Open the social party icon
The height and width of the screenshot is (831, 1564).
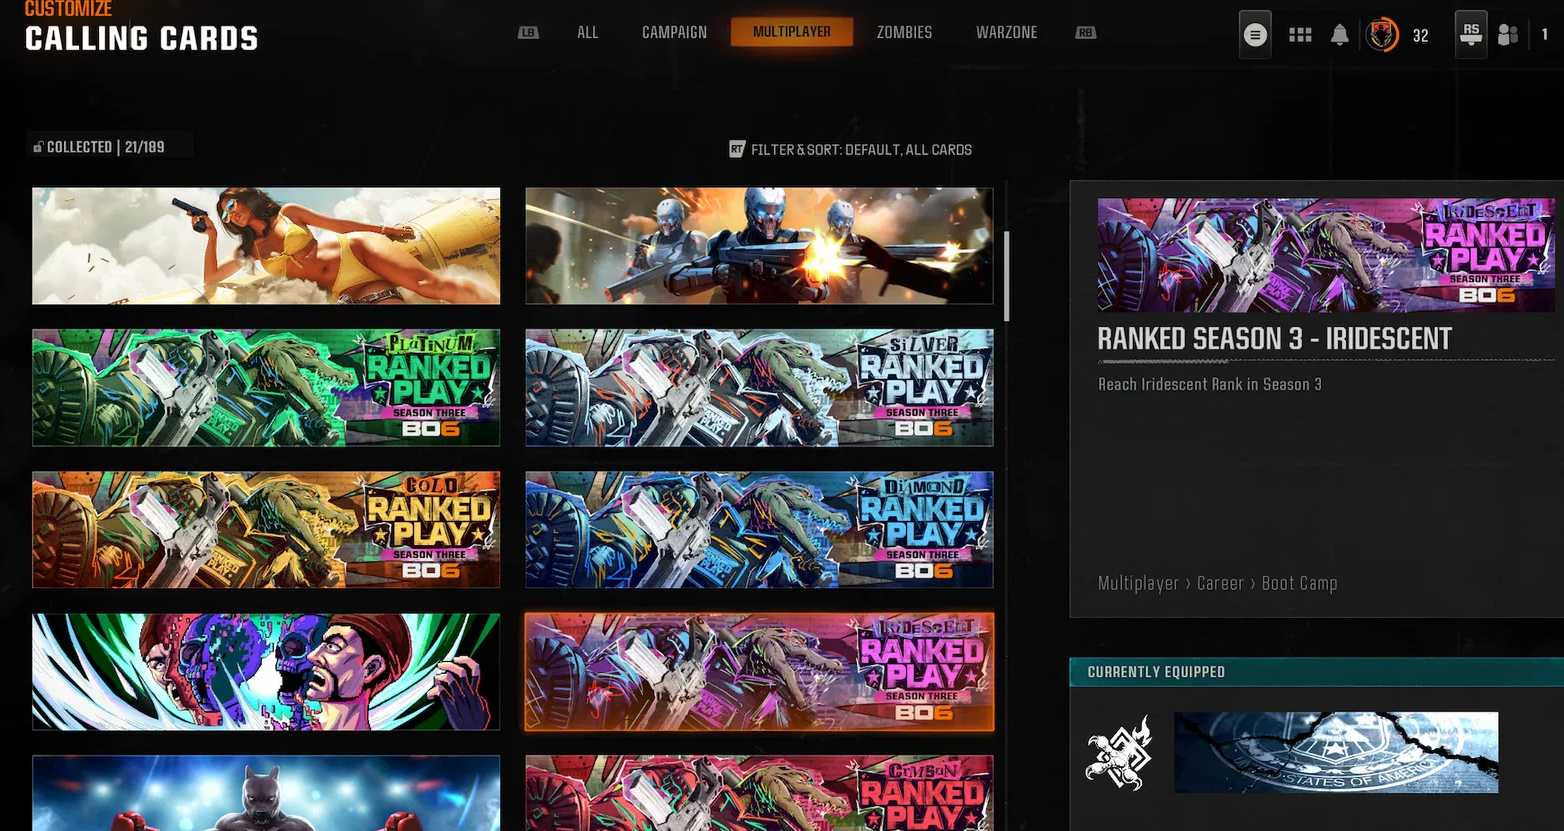tap(1508, 35)
